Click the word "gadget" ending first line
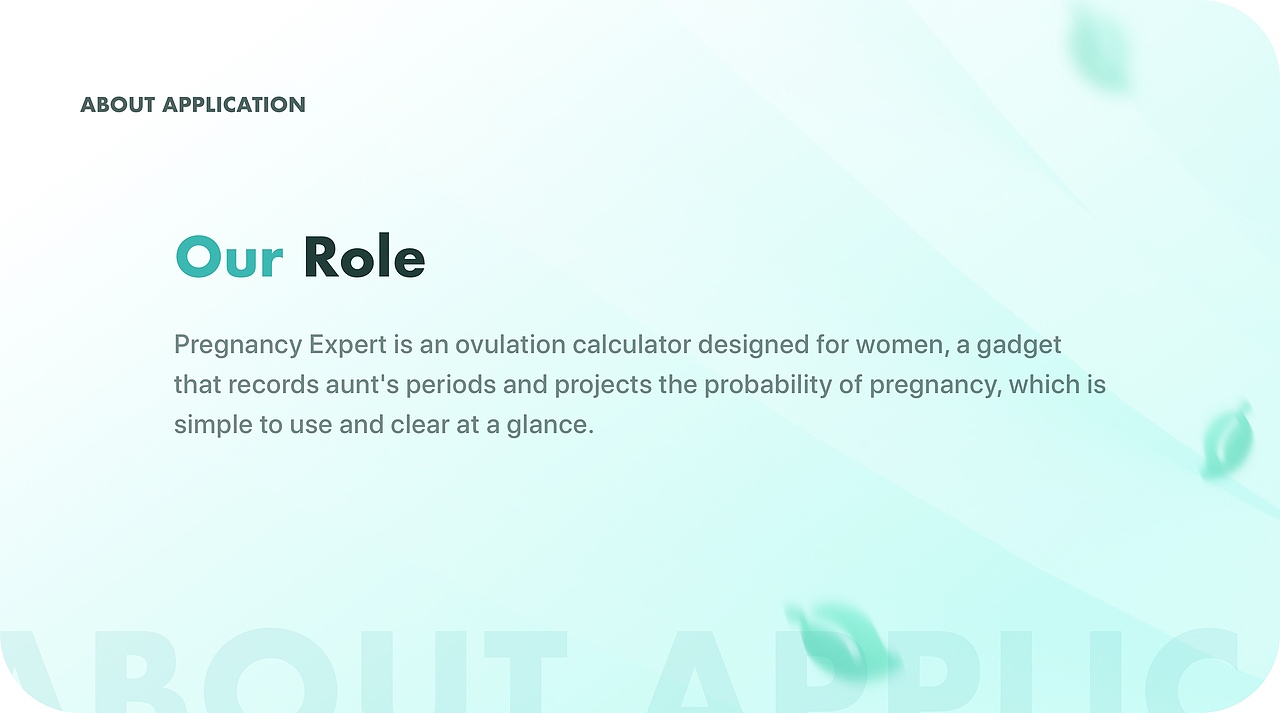Image resolution: width=1280 pixels, height=713 pixels. [1019, 346]
